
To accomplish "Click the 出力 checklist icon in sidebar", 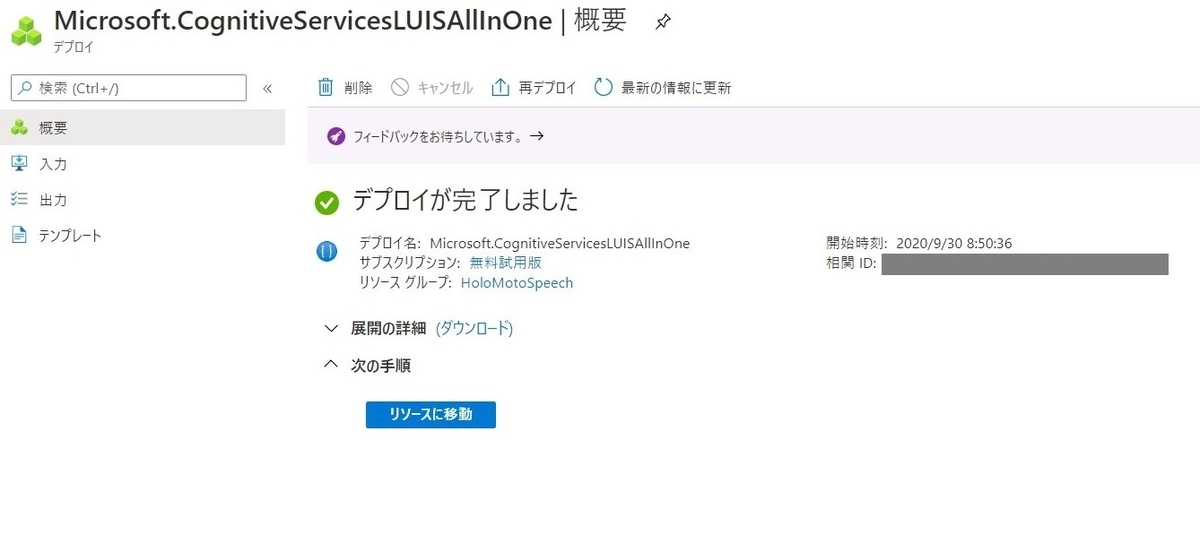I will tap(19, 200).
